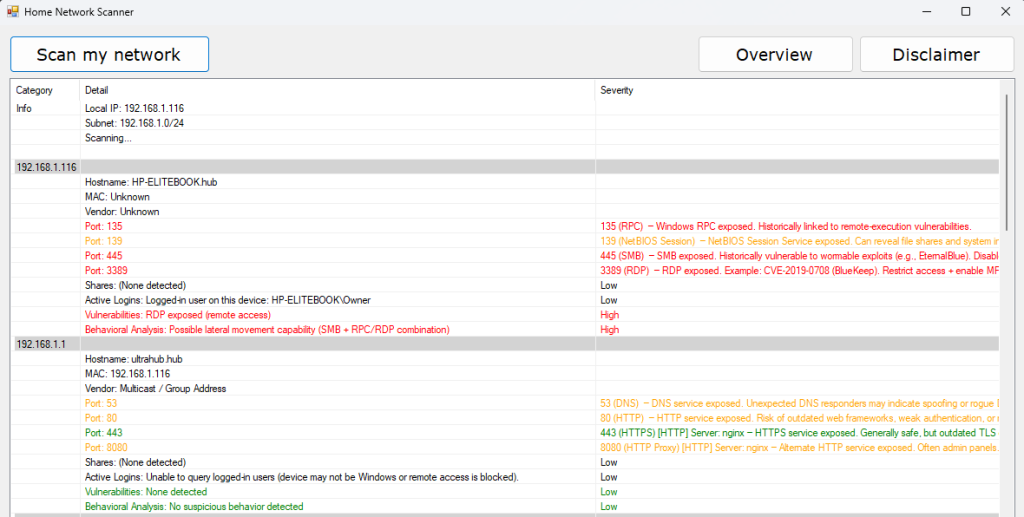Viewport: 1024px width, 517px height.
Task: Select Hostname: ultrahub.hub row
Action: pyautogui.click(x=133, y=359)
